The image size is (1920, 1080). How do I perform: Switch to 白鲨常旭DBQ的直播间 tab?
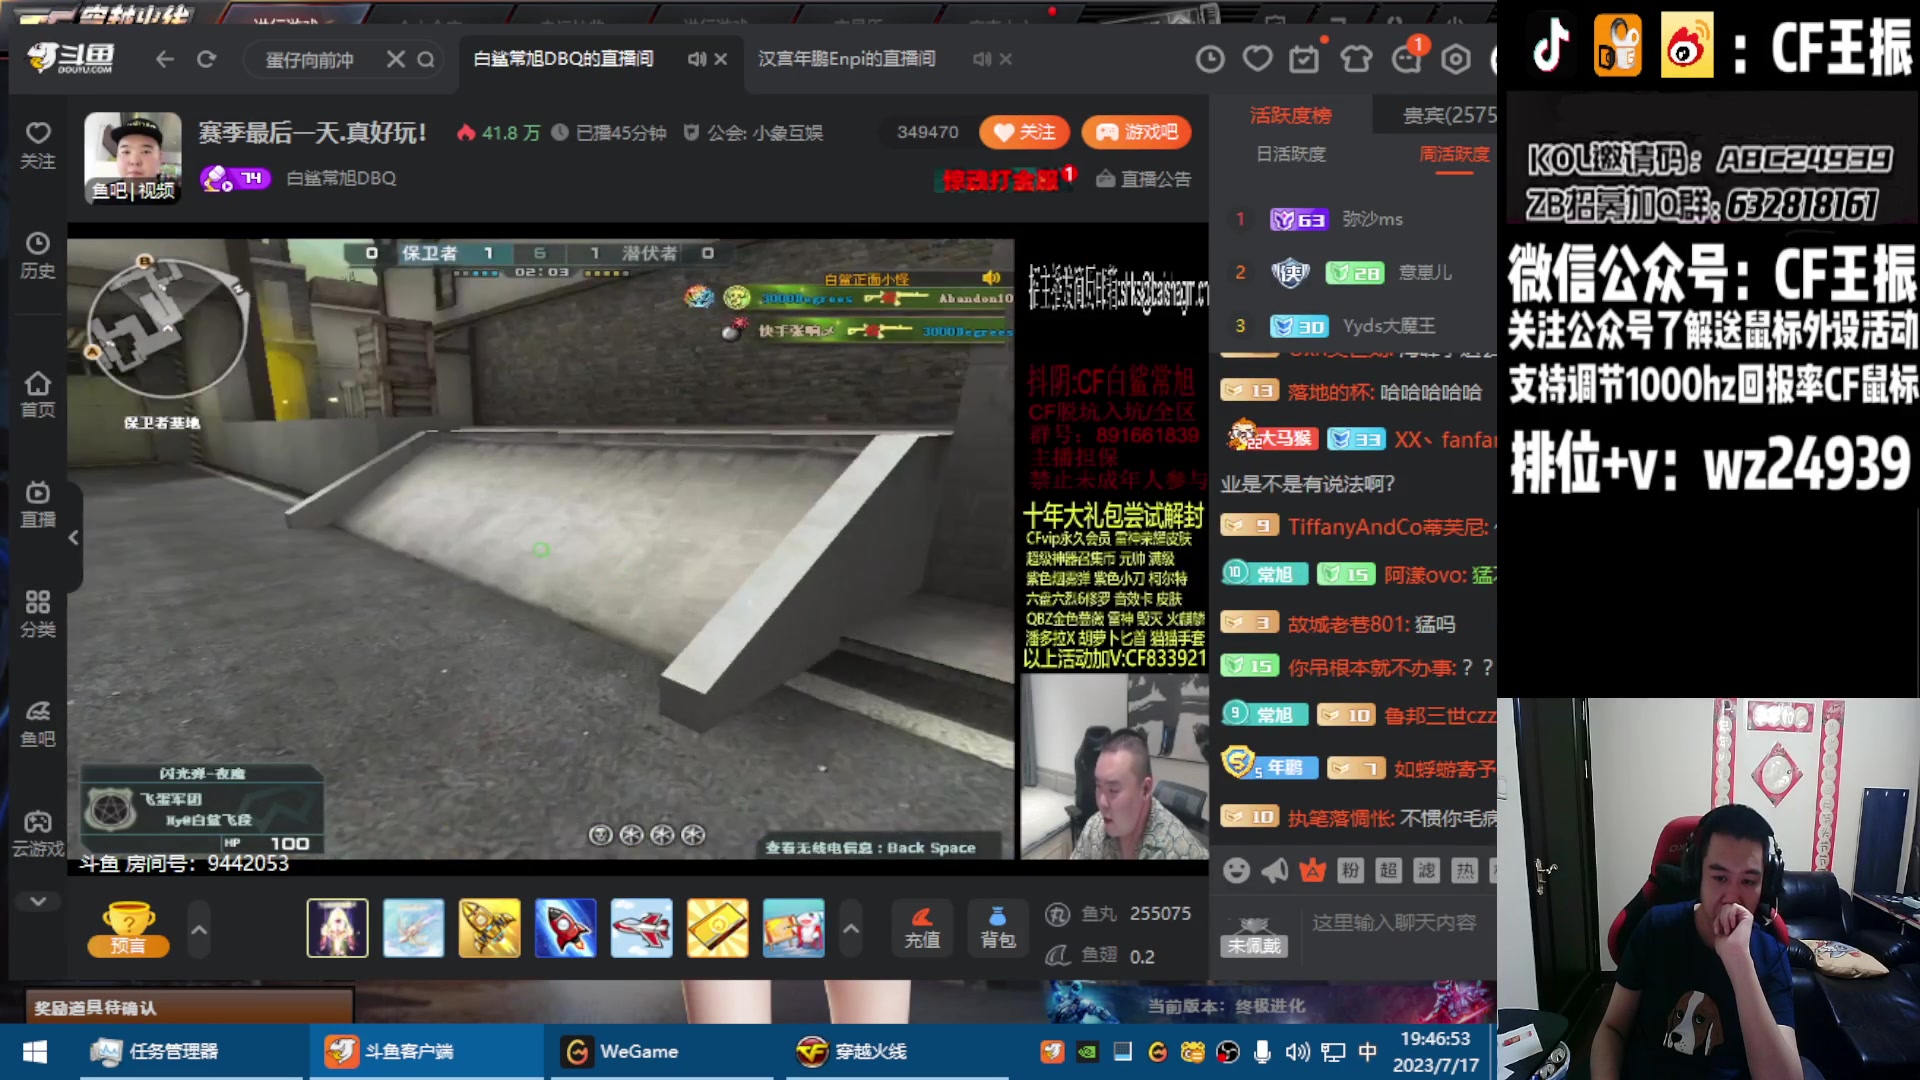563,59
